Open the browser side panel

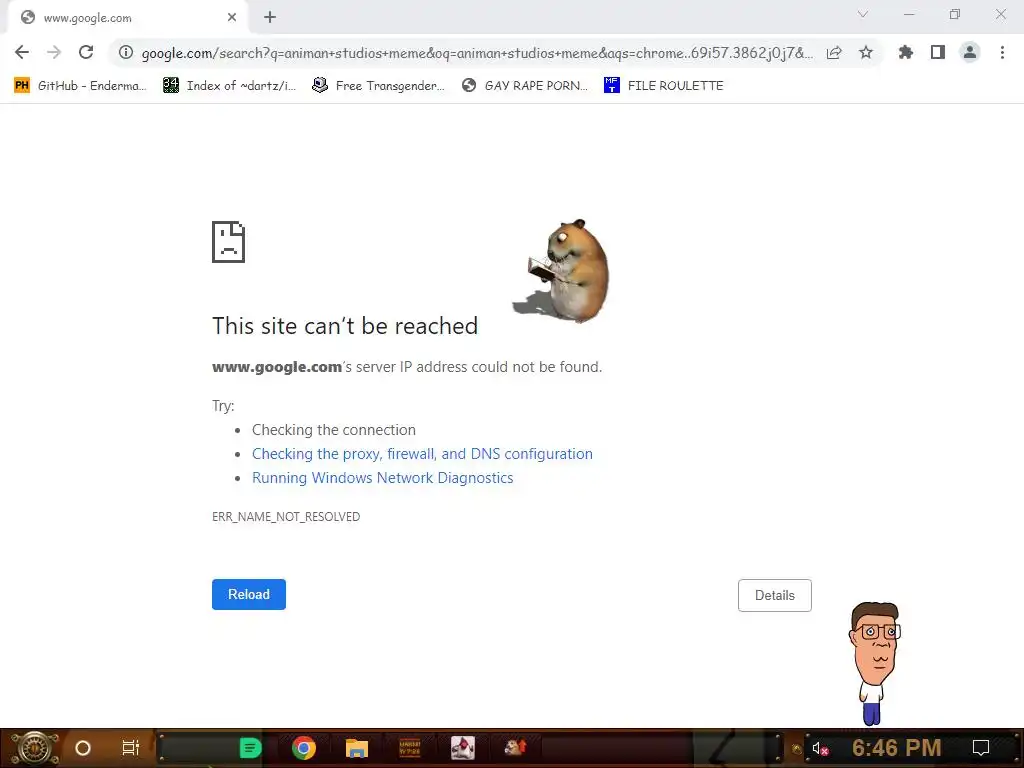click(938, 52)
